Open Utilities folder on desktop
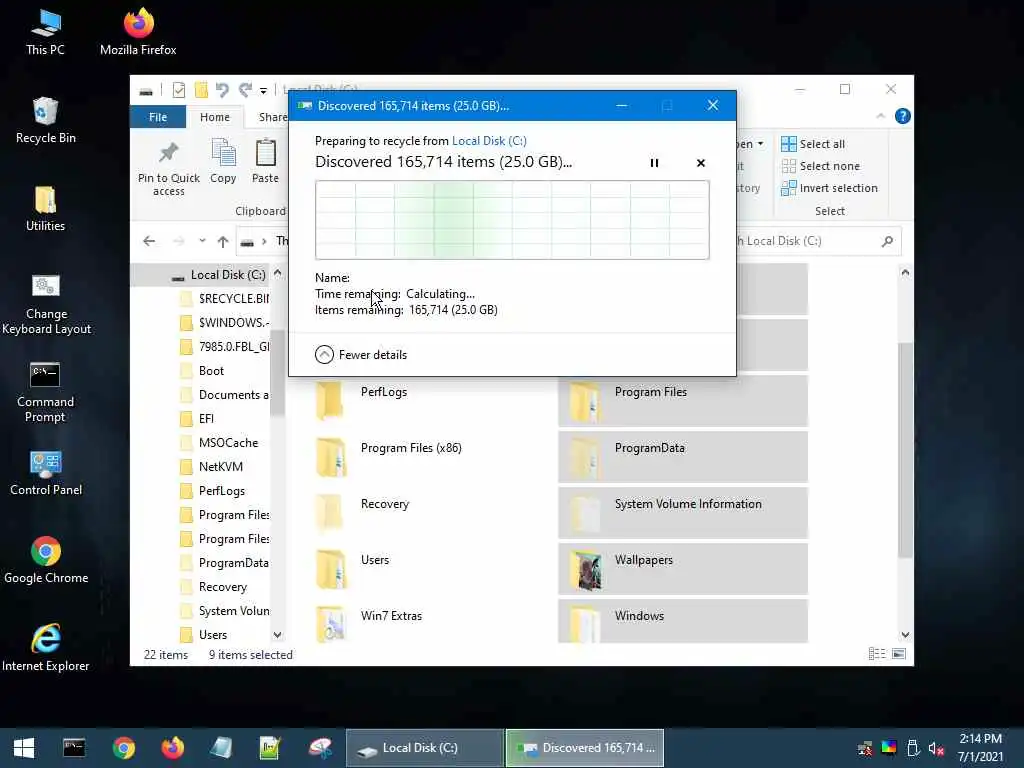 pos(45,209)
